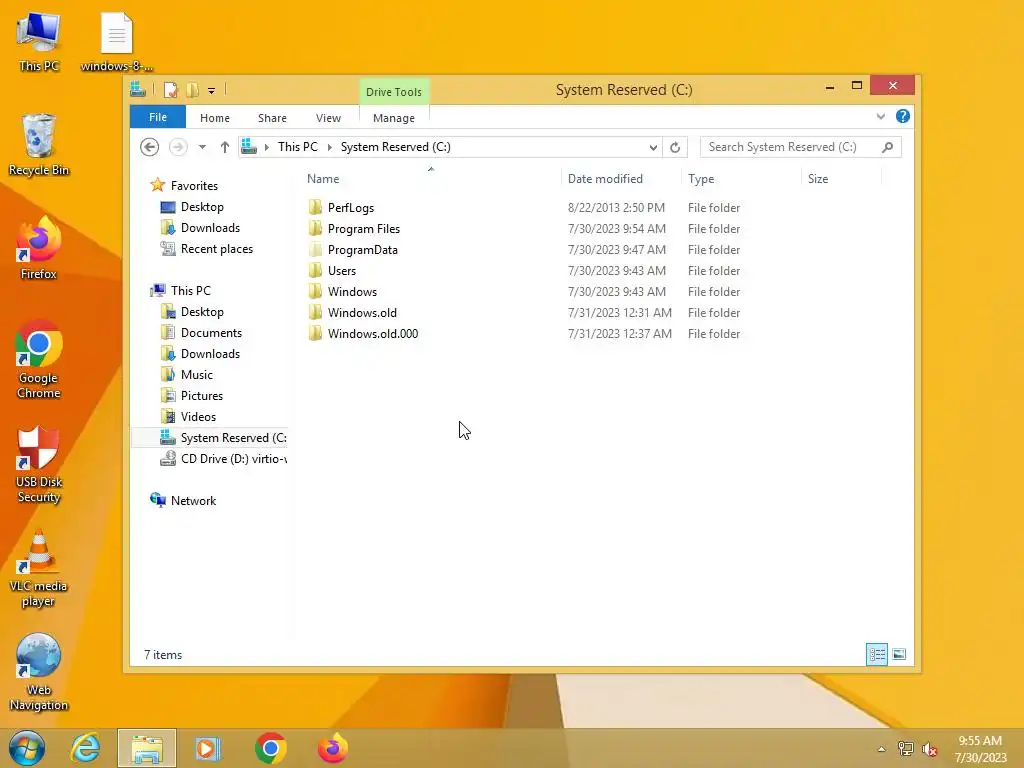Select the Windows.old folder
The image size is (1024, 768).
click(x=362, y=312)
